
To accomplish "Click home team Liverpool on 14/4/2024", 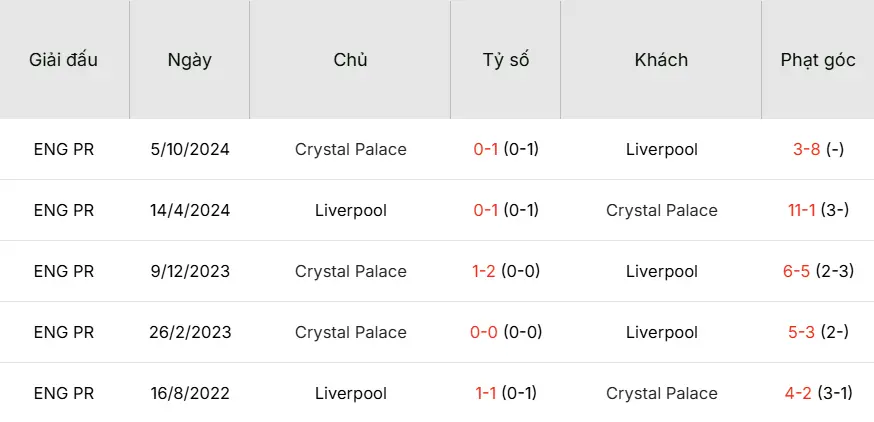I will click(x=351, y=211).
